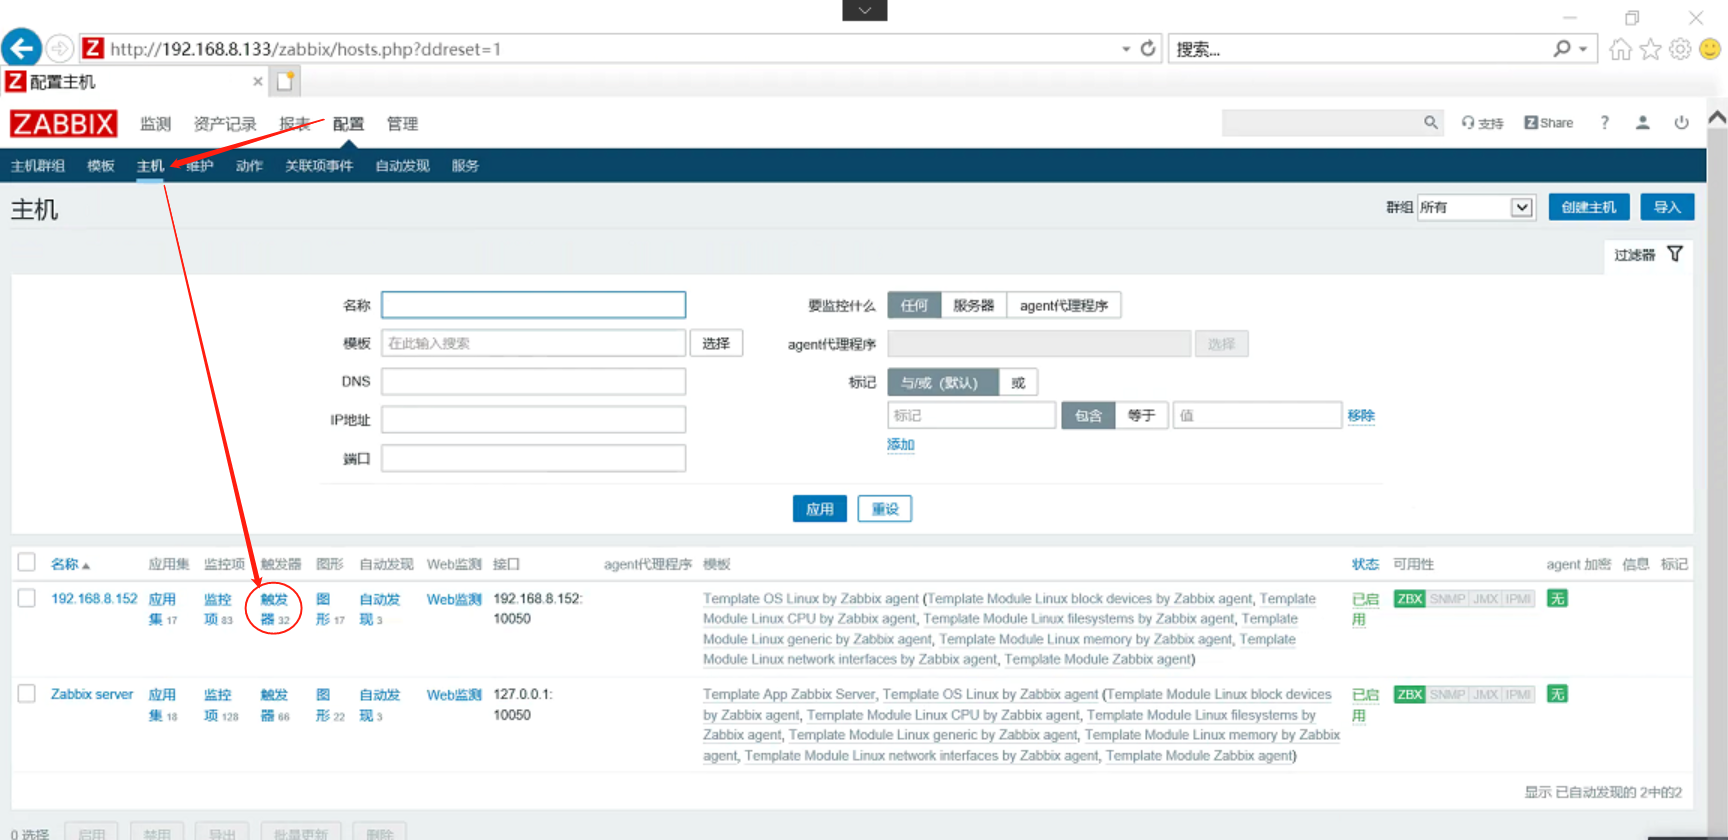Open the 支持 support link
This screenshot has width=1728, height=840.
point(1483,123)
